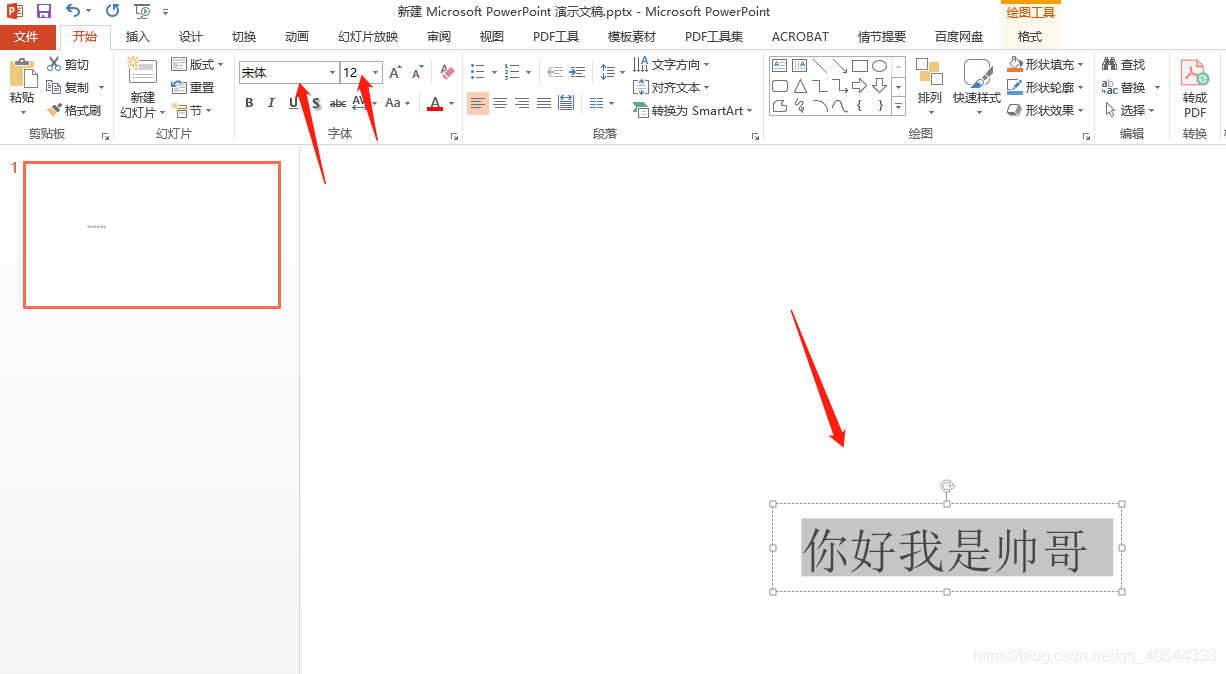Select the right arrow block shape
1226x674 pixels.
tap(859, 86)
